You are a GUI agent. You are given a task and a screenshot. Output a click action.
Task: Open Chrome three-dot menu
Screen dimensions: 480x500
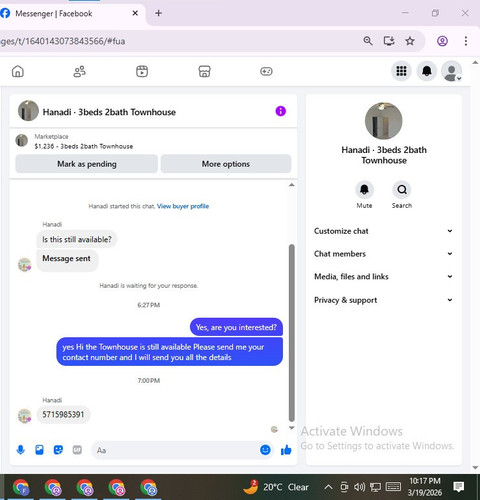coord(466,41)
